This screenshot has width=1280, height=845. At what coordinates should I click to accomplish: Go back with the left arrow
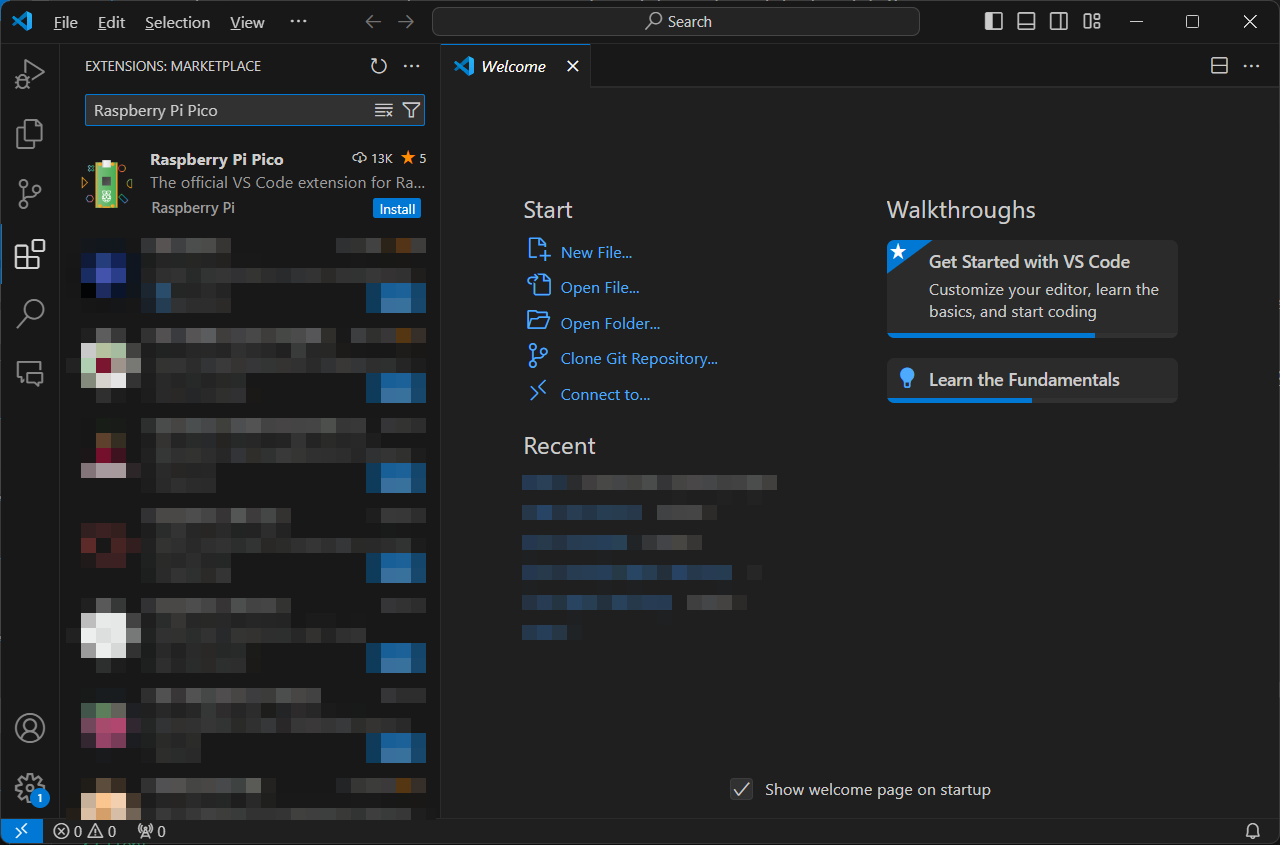click(373, 22)
